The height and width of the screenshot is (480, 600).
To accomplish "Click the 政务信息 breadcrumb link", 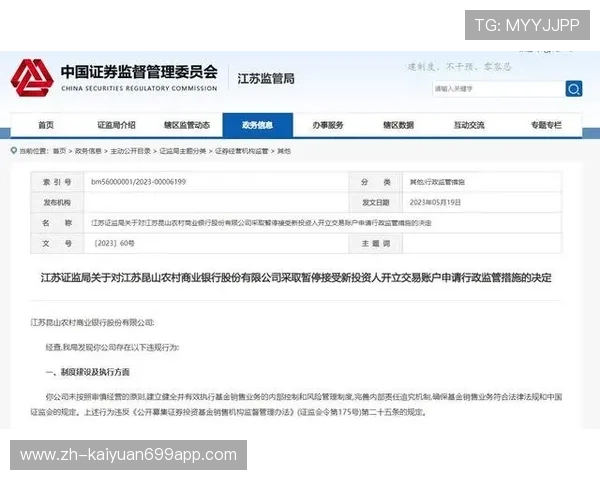I will coord(88,151).
